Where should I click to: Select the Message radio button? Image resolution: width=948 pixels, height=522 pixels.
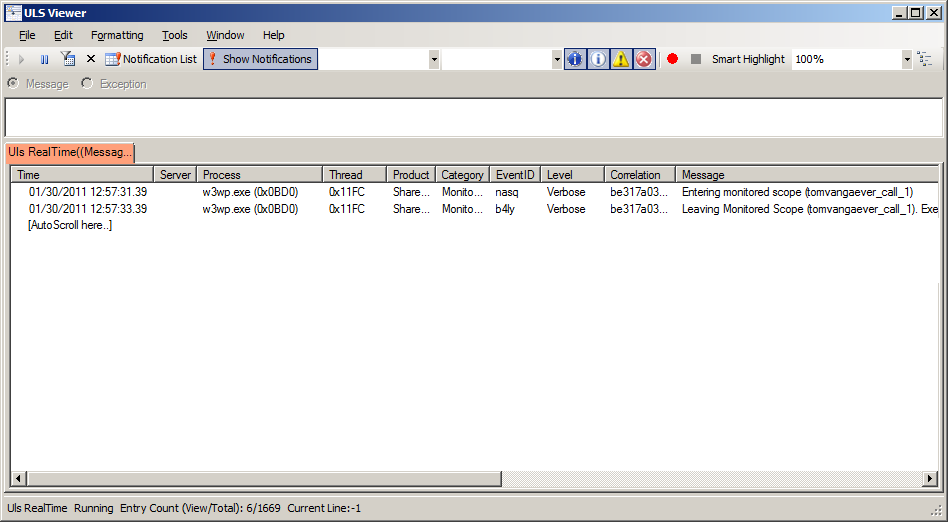[13, 83]
